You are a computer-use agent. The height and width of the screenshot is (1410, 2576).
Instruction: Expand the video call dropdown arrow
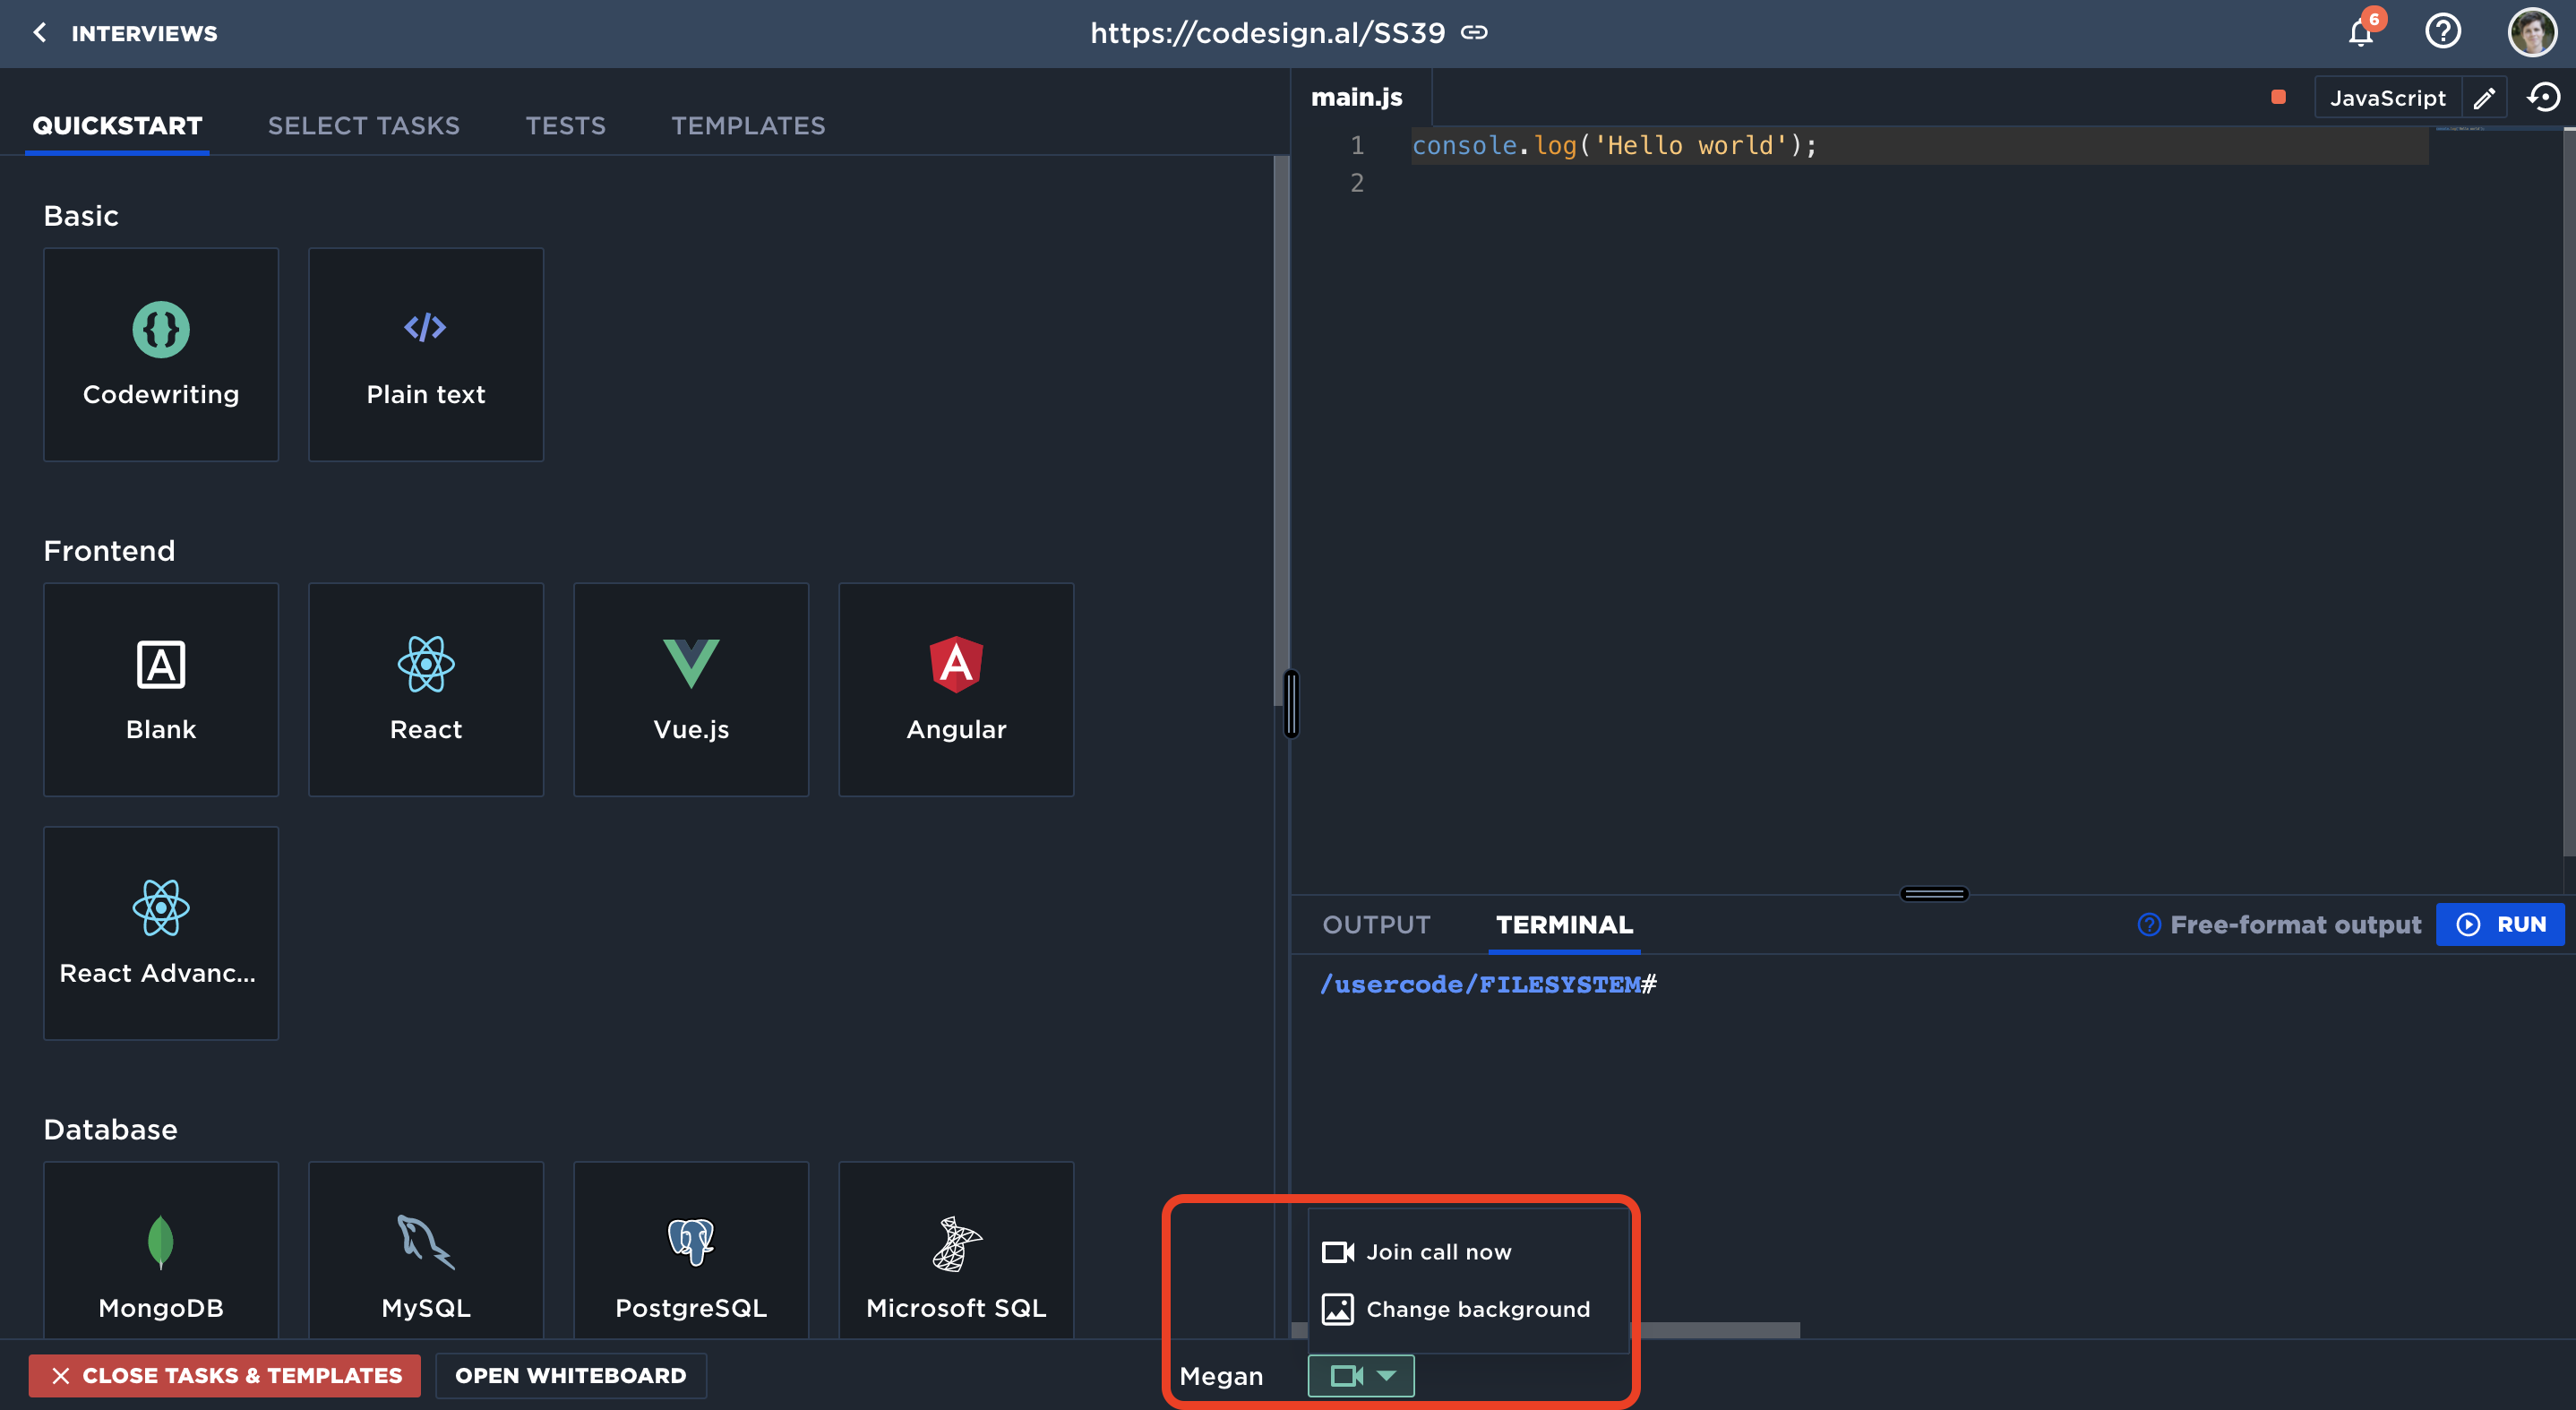1386,1376
